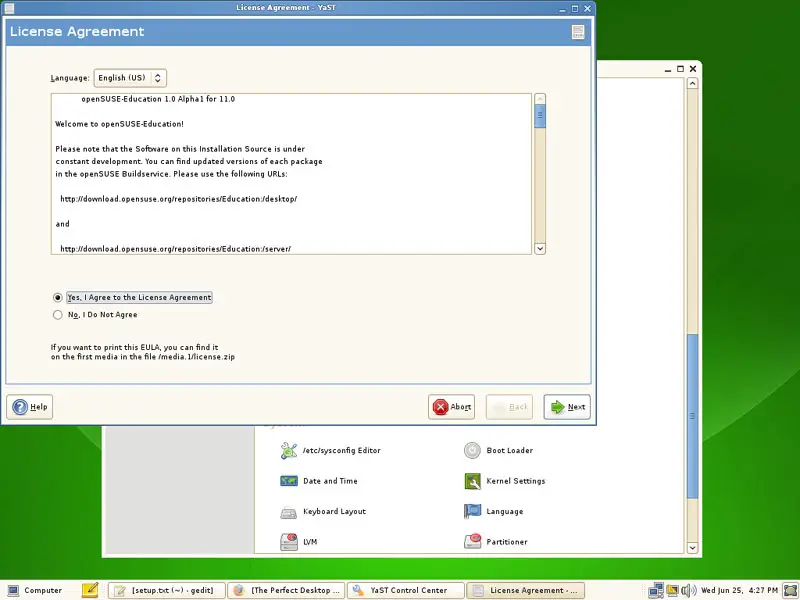Click the Education desktop repository URL text
The width and height of the screenshot is (800, 600).
pos(179,199)
